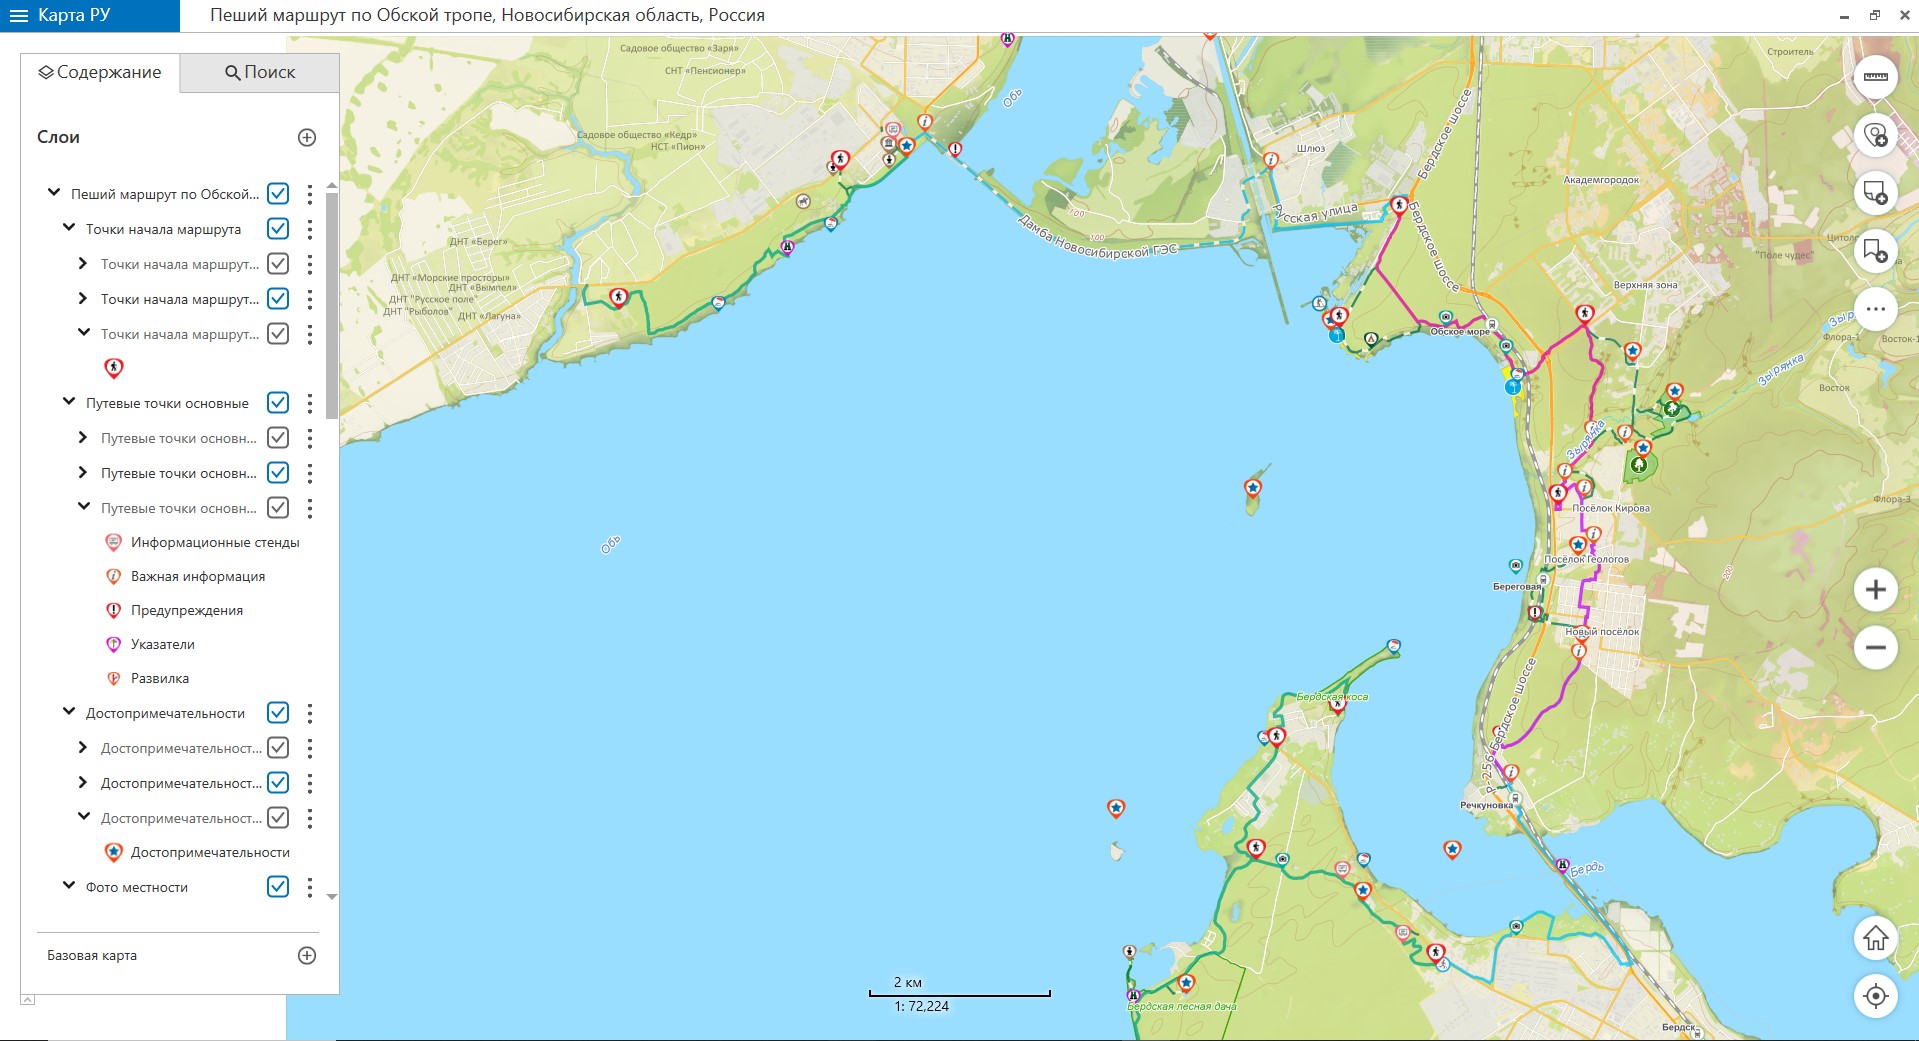Toggle the Фото местности layer checkbox

coord(278,887)
